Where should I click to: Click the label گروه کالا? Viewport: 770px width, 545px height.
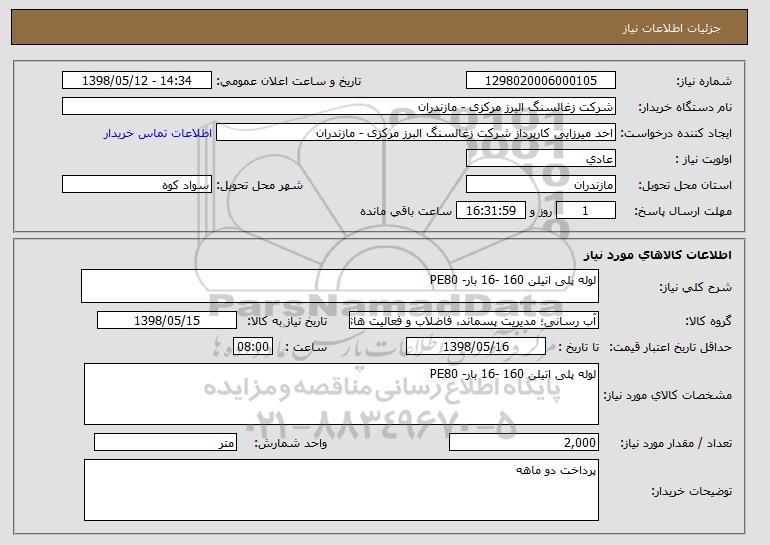[708, 321]
